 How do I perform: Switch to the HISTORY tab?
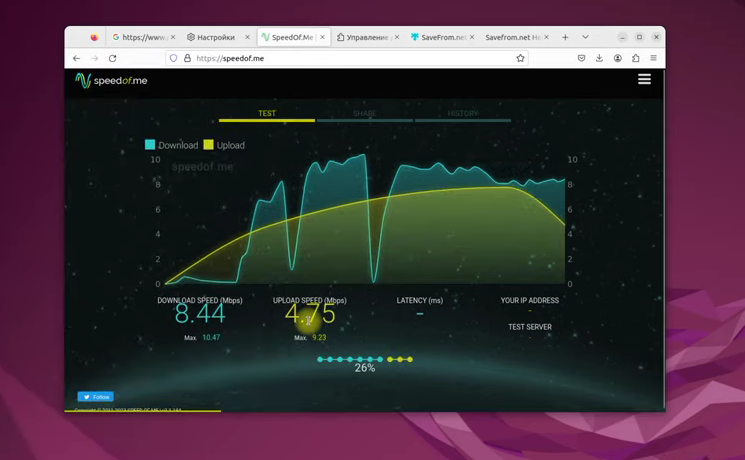tap(462, 114)
